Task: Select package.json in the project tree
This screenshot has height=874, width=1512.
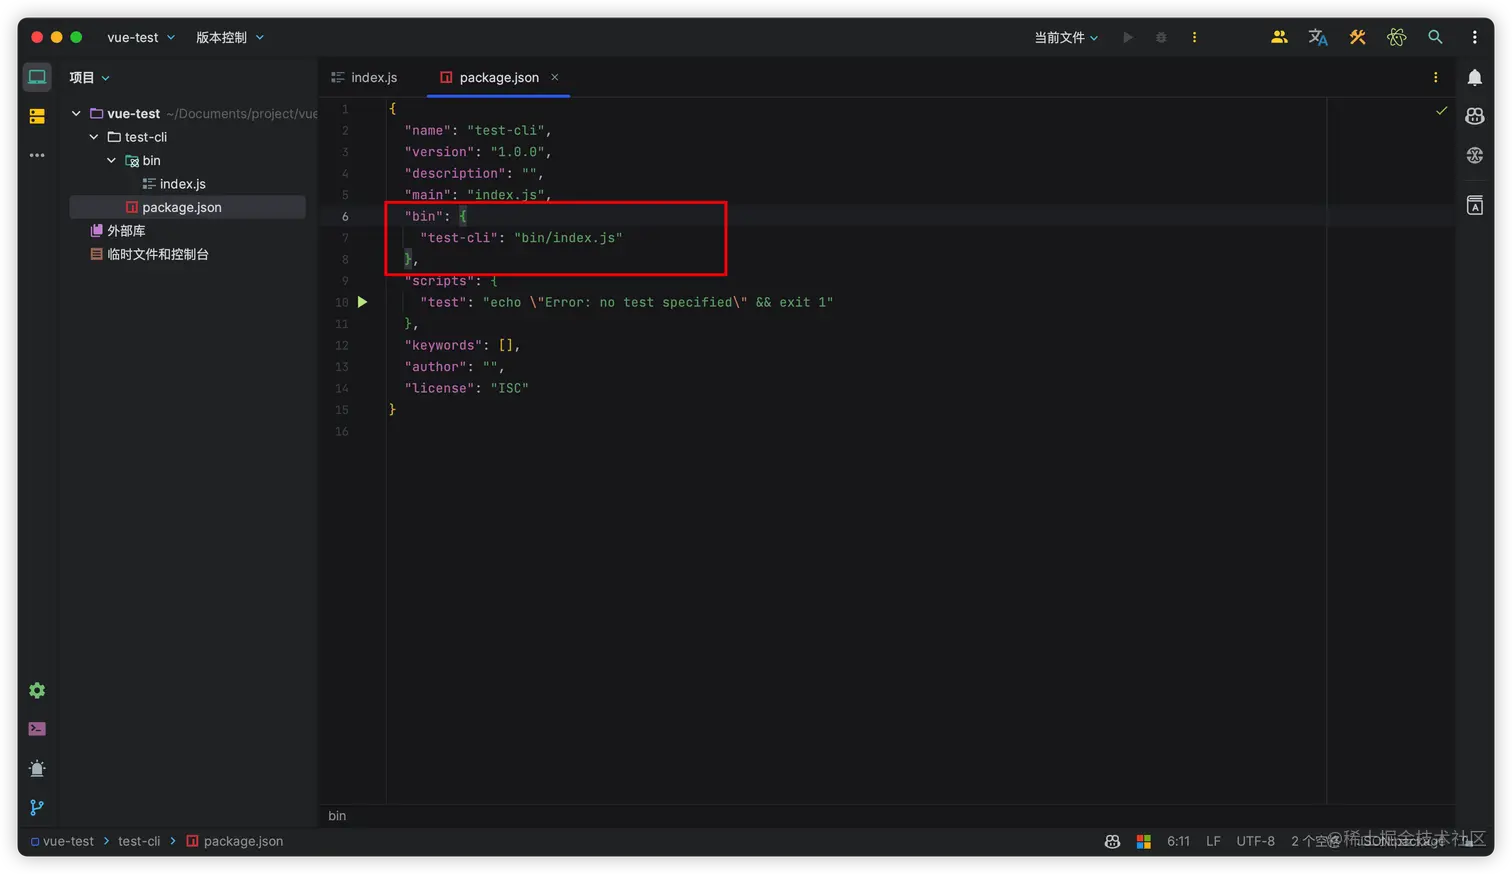Action: click(x=187, y=207)
